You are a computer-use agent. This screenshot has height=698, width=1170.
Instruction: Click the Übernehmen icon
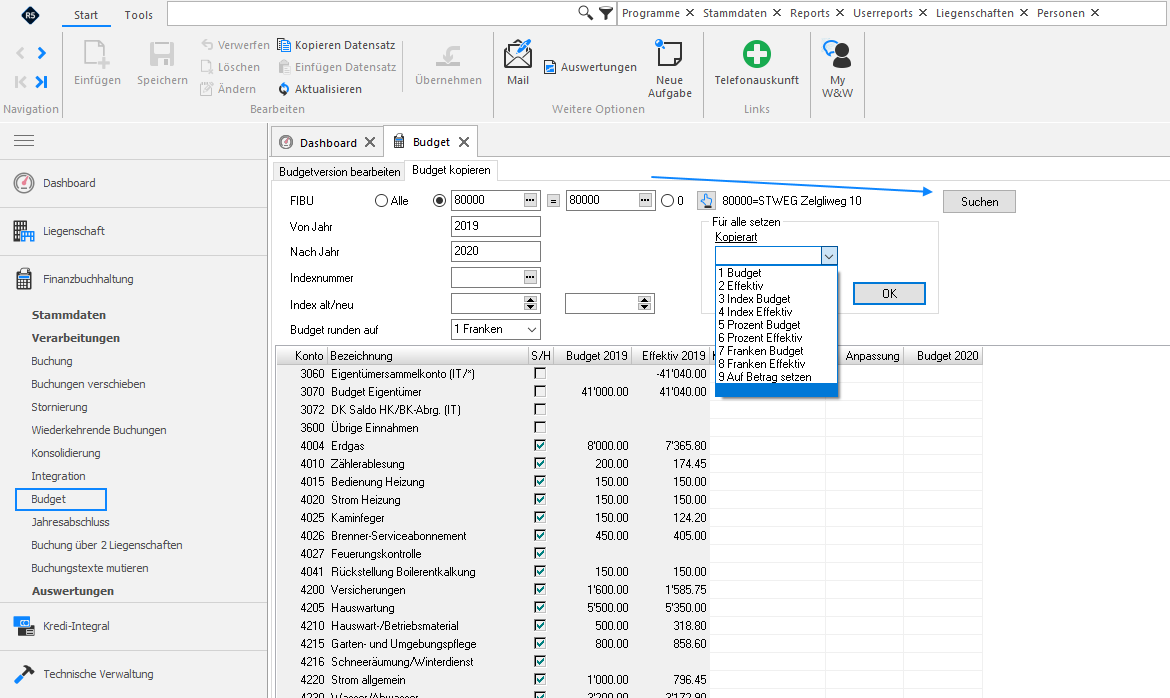pos(448,55)
